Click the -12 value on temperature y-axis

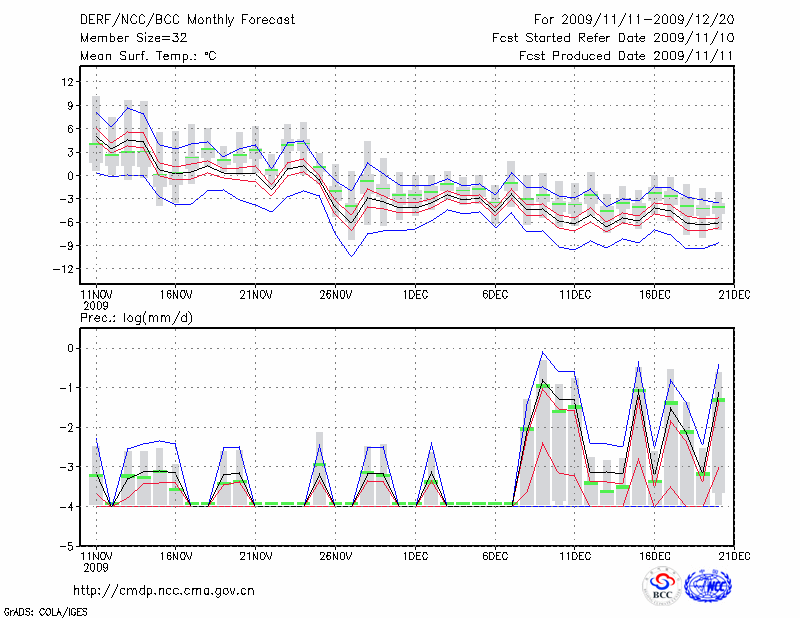click(64, 269)
